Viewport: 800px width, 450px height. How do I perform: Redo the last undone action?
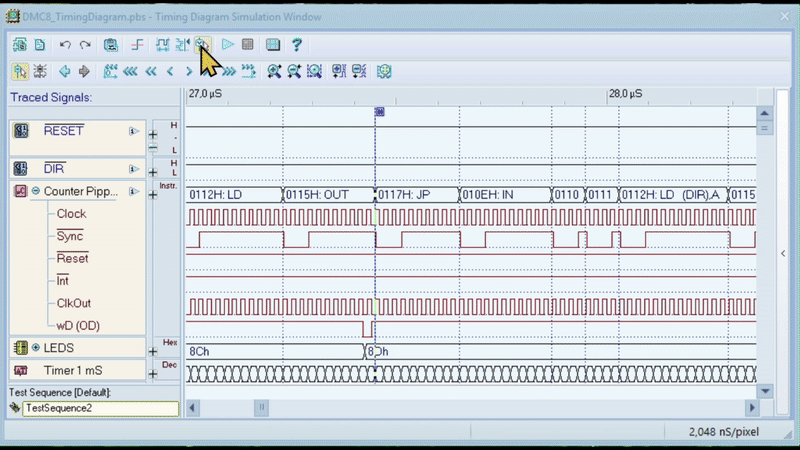[85, 45]
